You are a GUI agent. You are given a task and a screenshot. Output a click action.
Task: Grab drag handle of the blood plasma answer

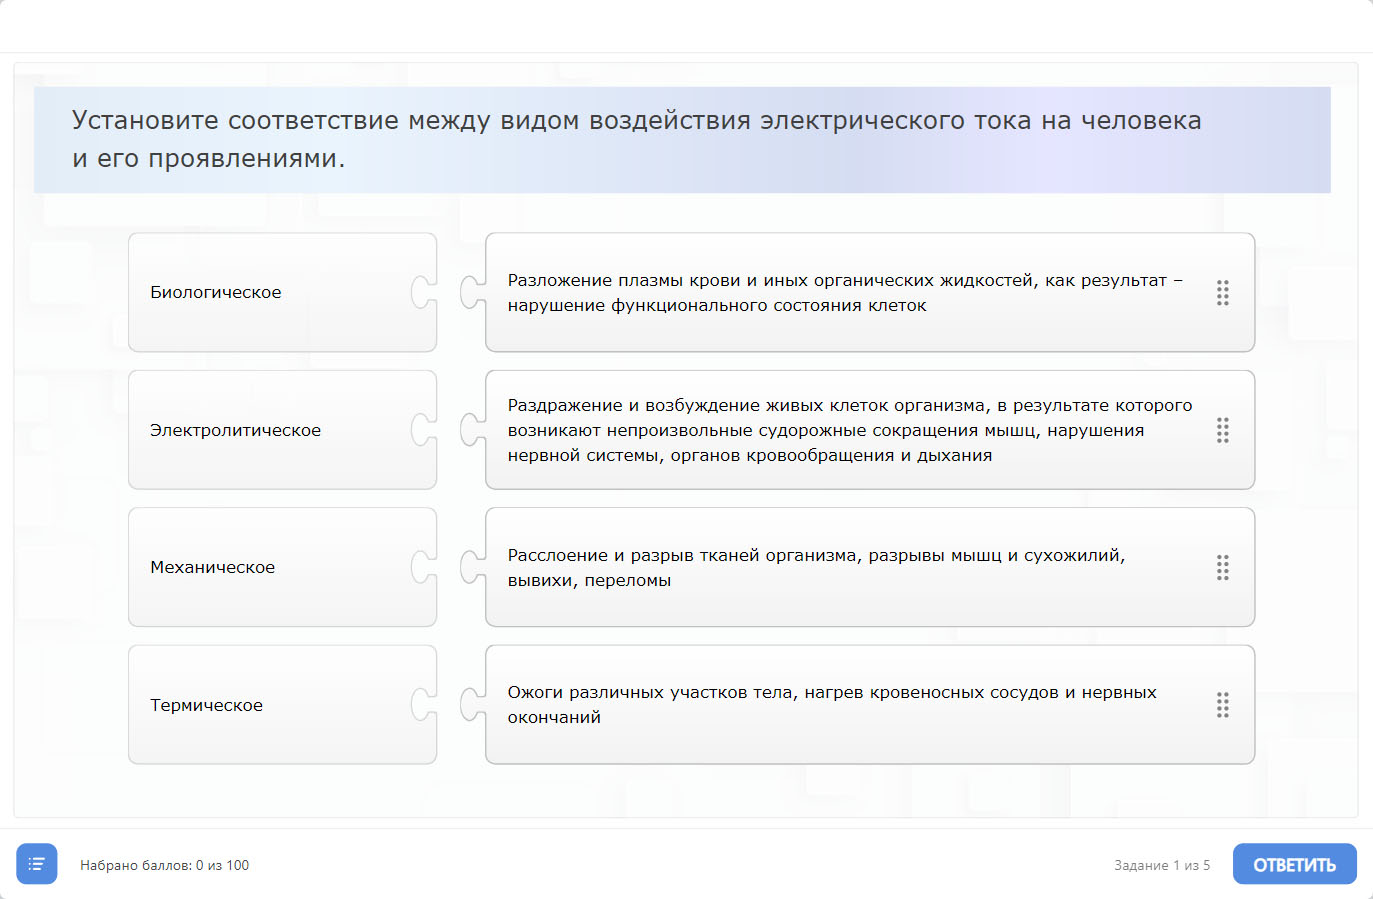1222,293
